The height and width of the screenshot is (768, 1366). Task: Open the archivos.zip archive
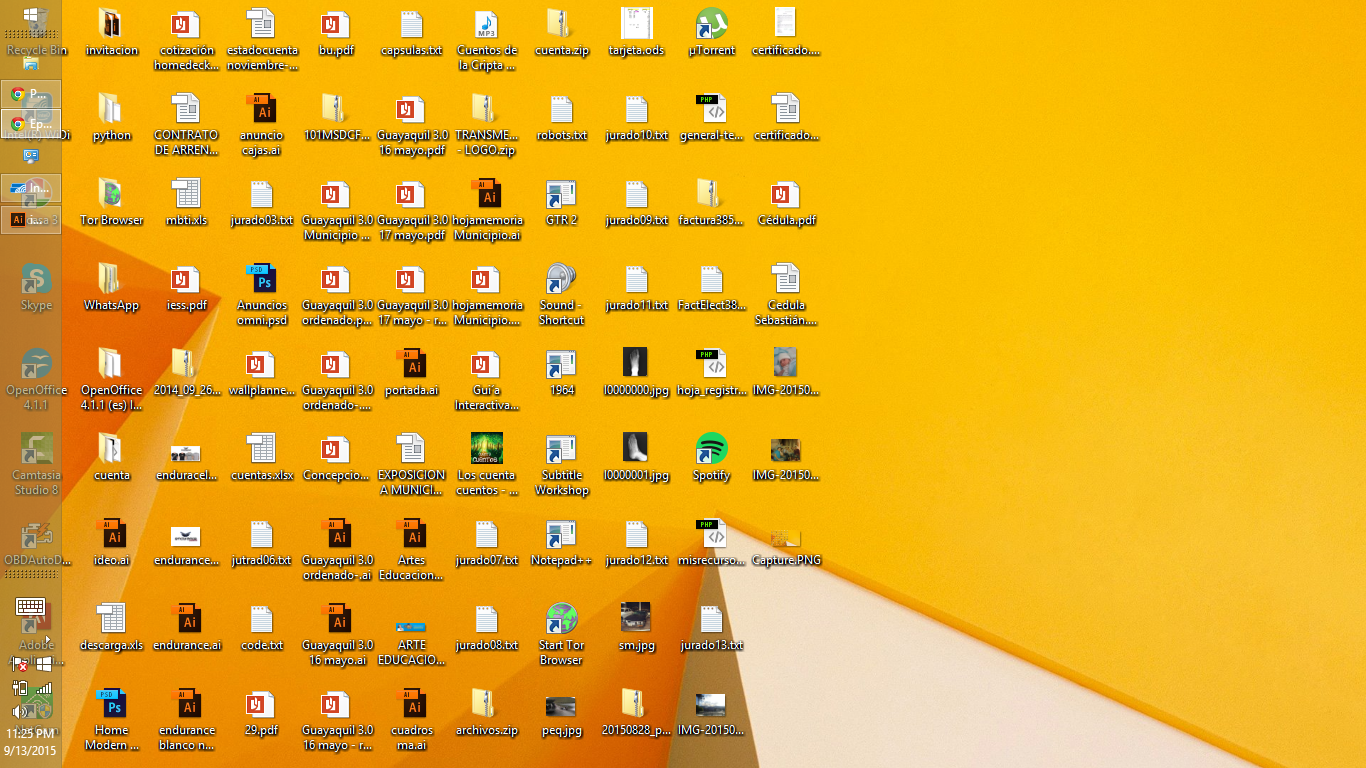point(487,711)
